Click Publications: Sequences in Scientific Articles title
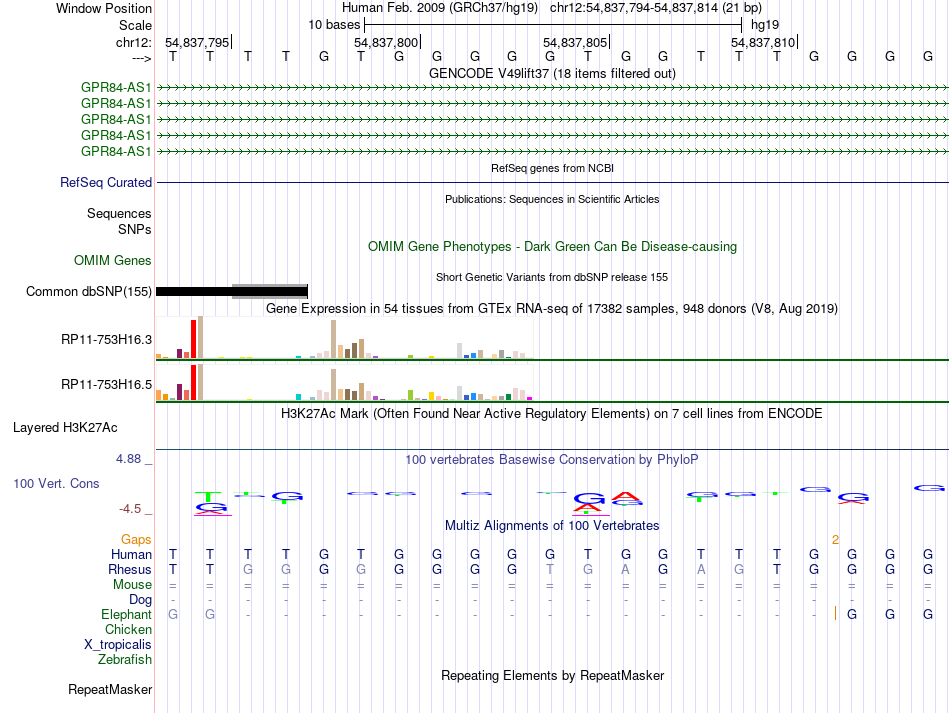The width and height of the screenshot is (950, 713). click(552, 199)
